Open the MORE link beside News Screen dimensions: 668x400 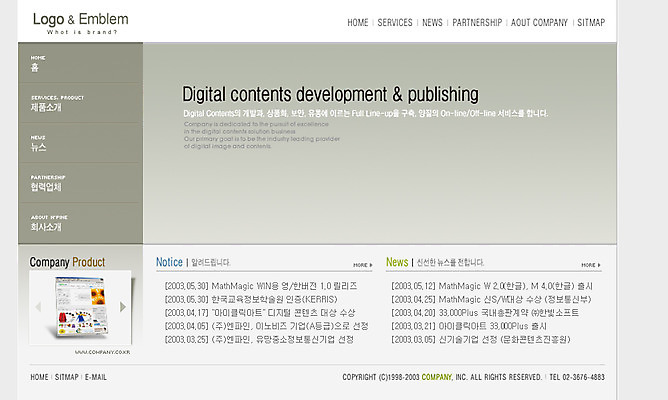tap(590, 265)
